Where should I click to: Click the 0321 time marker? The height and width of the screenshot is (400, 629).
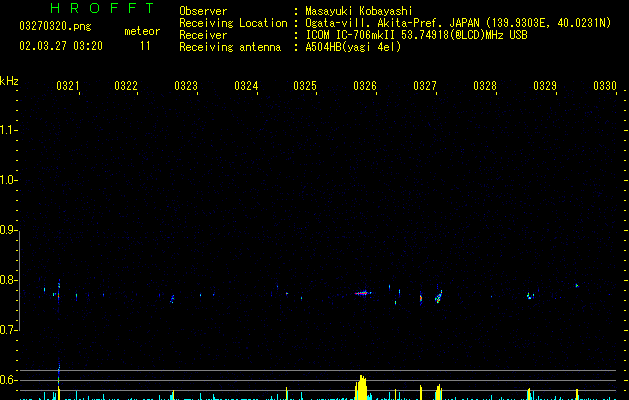point(67,86)
